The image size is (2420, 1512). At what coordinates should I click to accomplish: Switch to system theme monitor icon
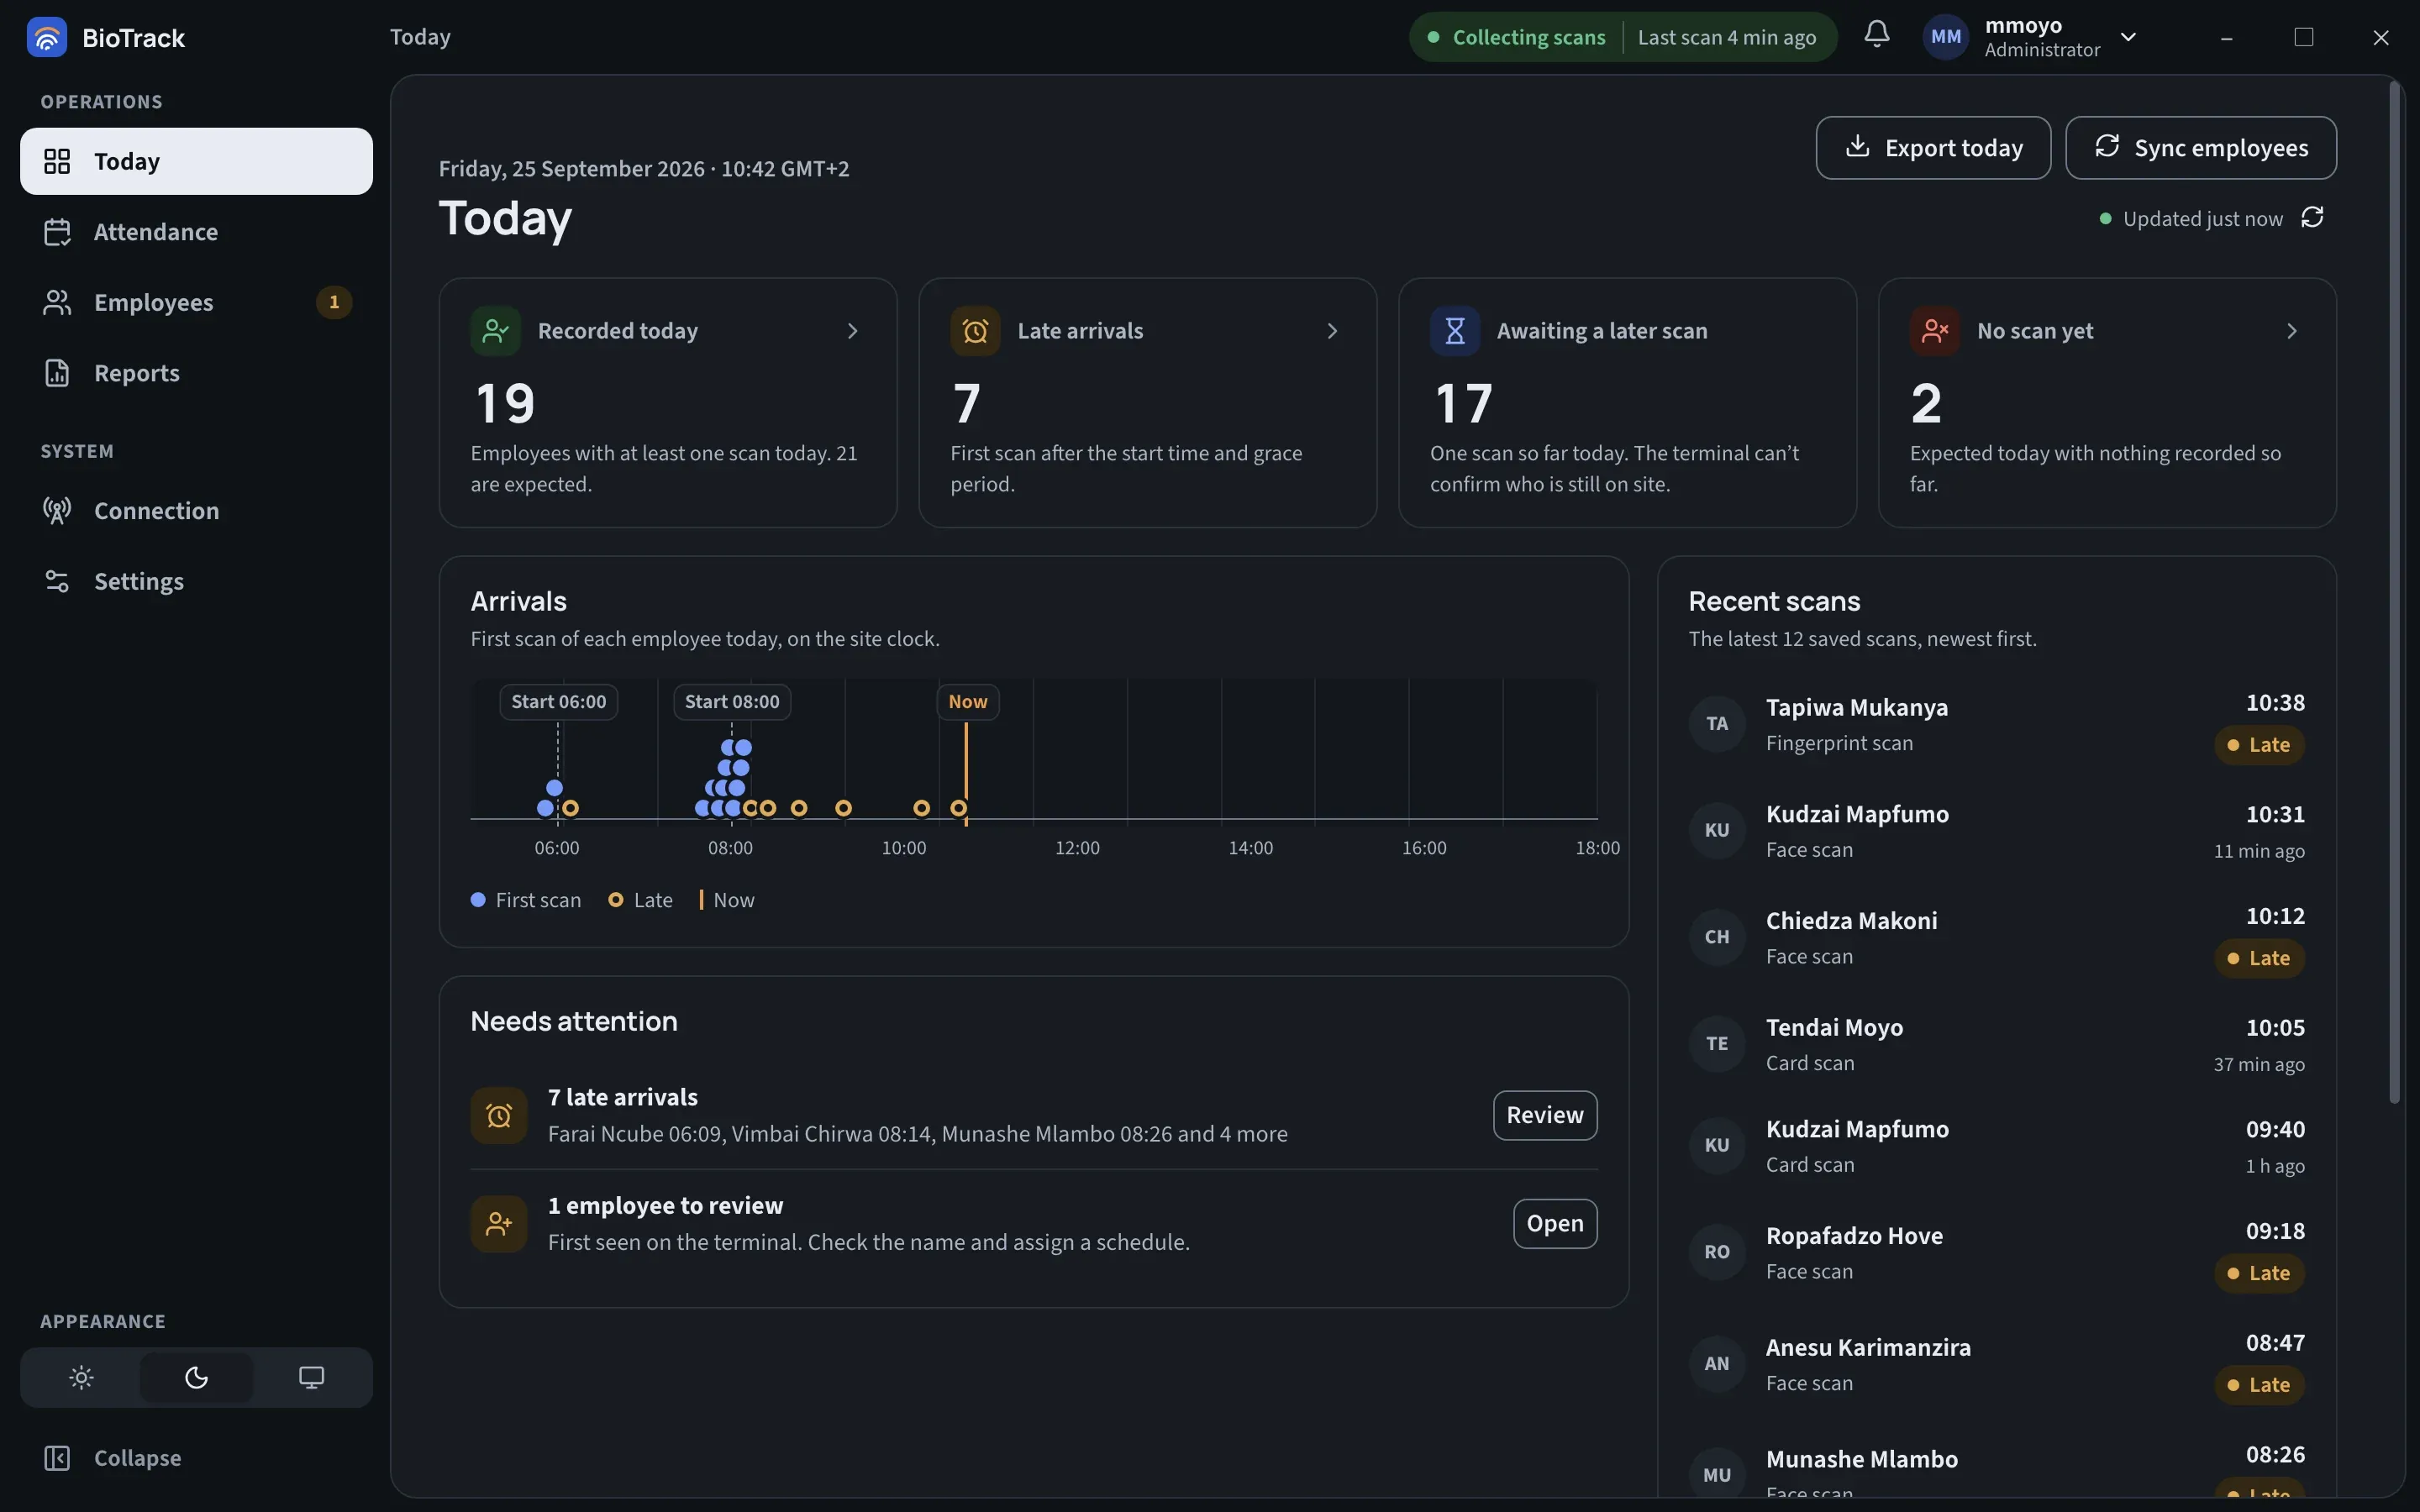(311, 1378)
